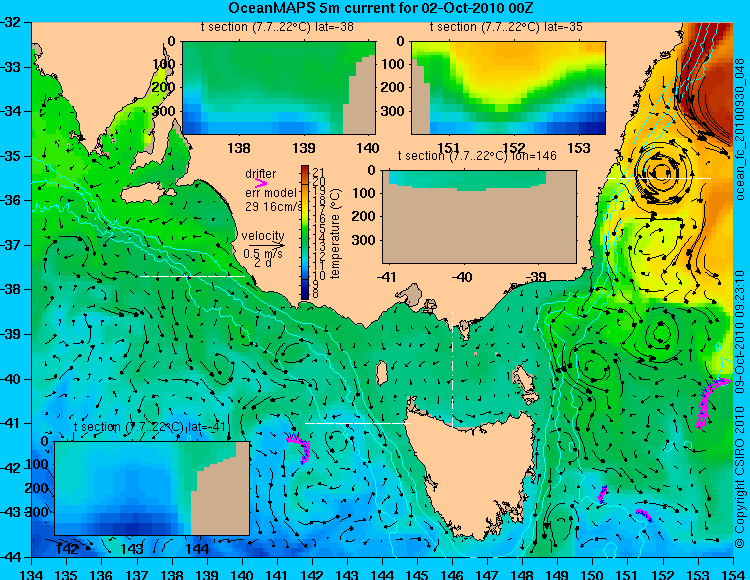Image resolution: width=750 pixels, height=580 pixels.
Task: Click the 'err model' legend text
Action: point(271,193)
